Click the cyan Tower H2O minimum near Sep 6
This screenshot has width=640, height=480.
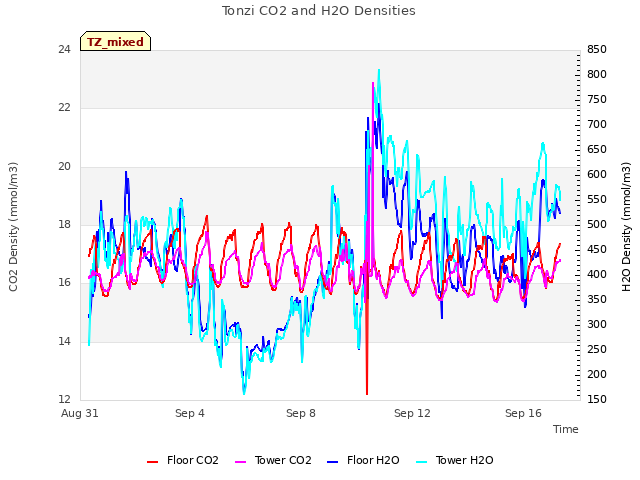244,393
